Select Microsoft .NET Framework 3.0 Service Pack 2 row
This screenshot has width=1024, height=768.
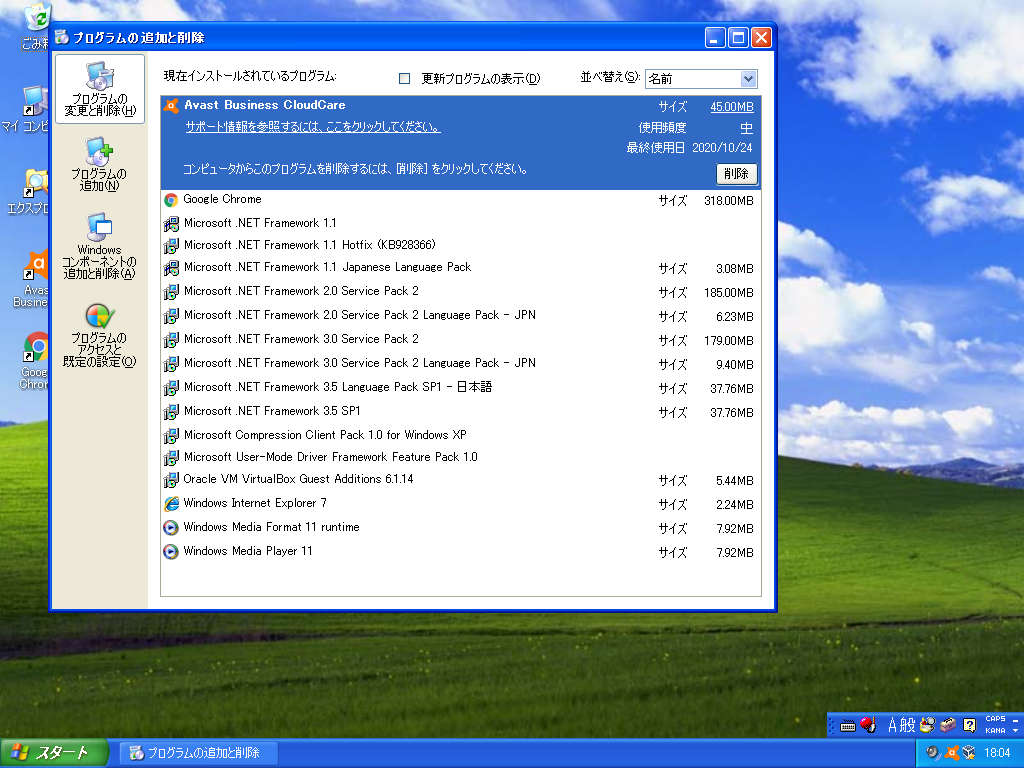tap(461, 340)
